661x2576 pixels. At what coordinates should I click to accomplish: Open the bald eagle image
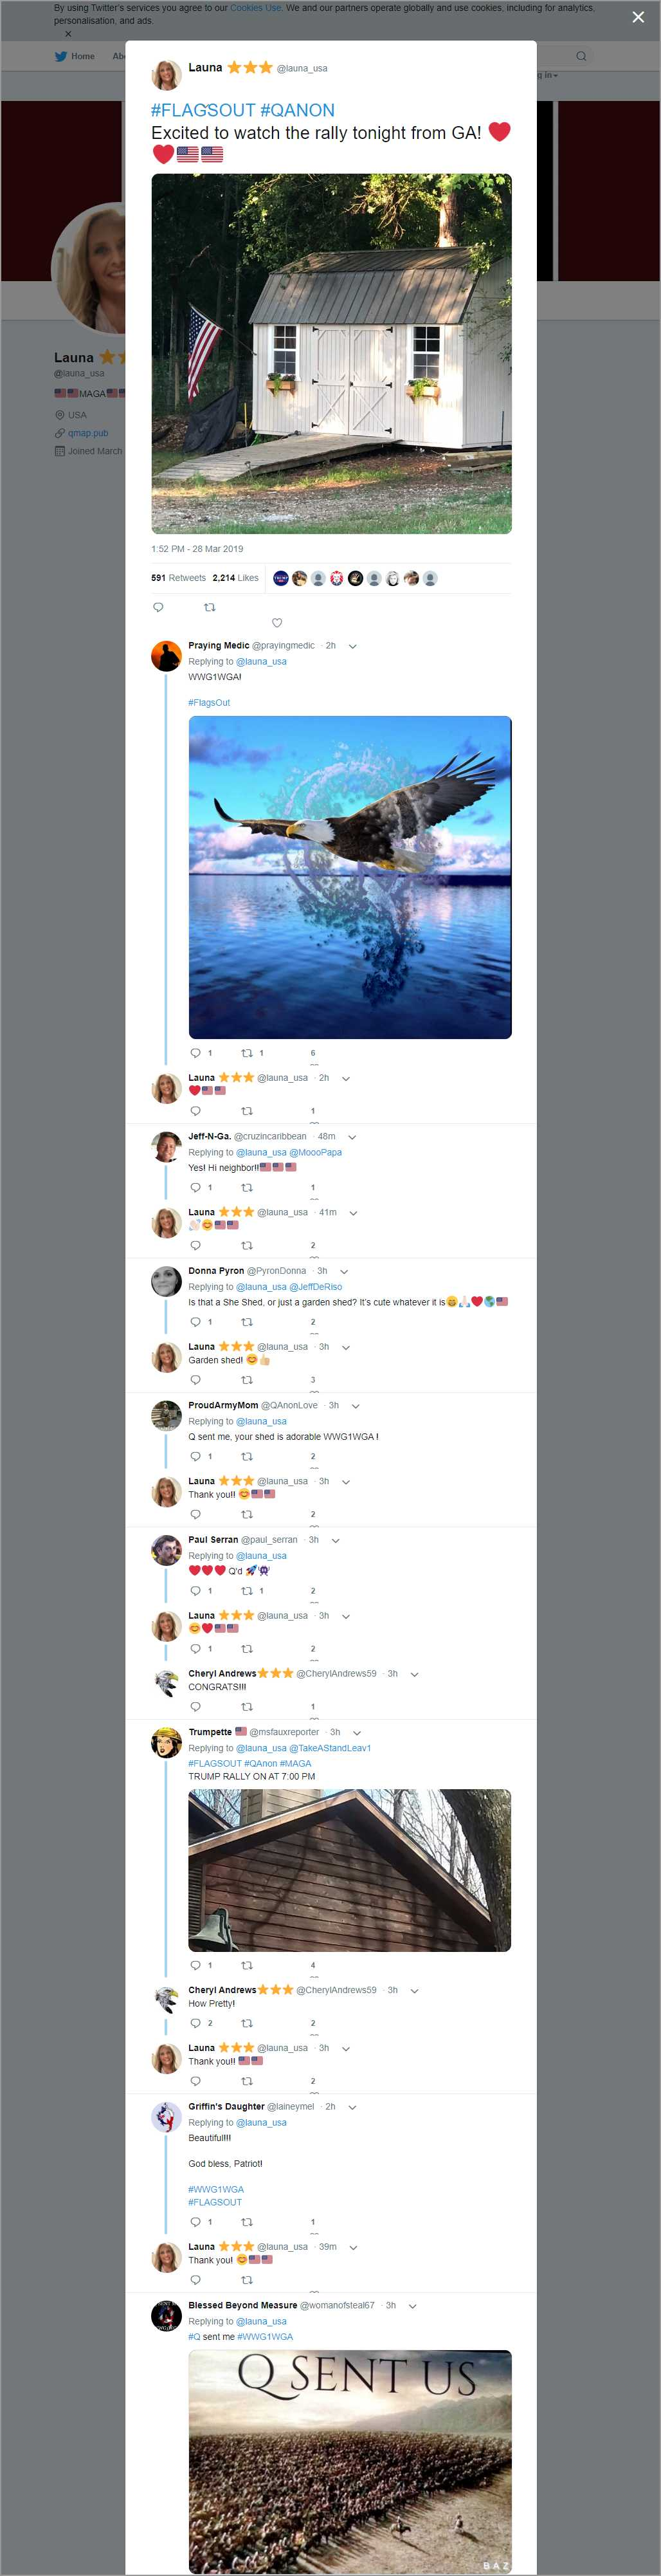click(350, 877)
